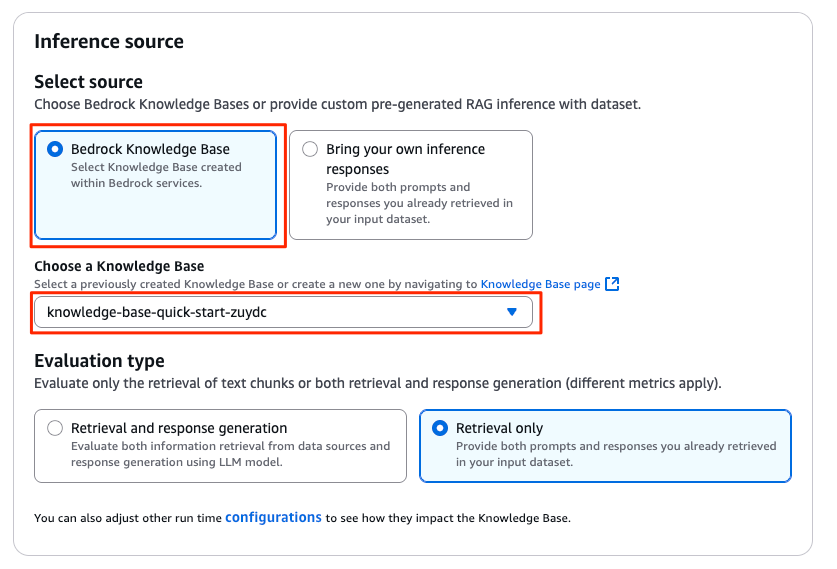Select the Retrieval only radio button

[x=440, y=428]
